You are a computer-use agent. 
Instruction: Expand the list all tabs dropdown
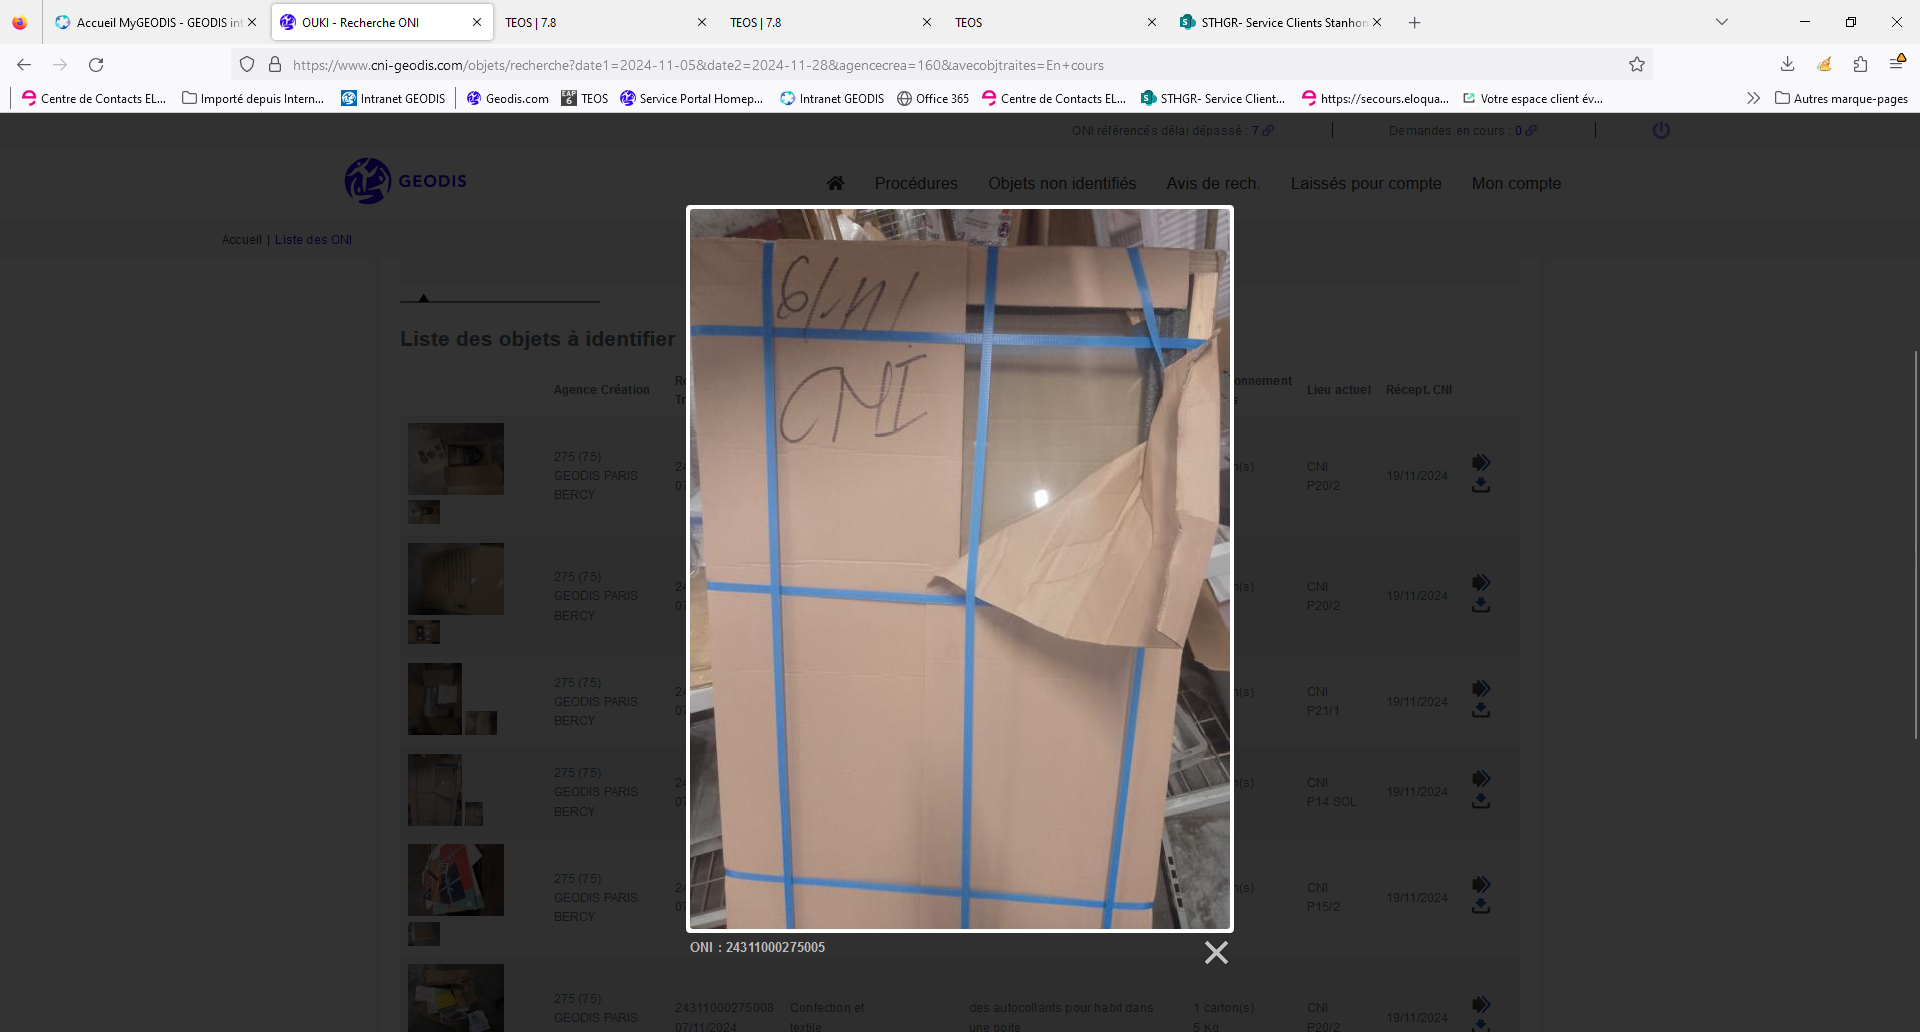point(1722,22)
